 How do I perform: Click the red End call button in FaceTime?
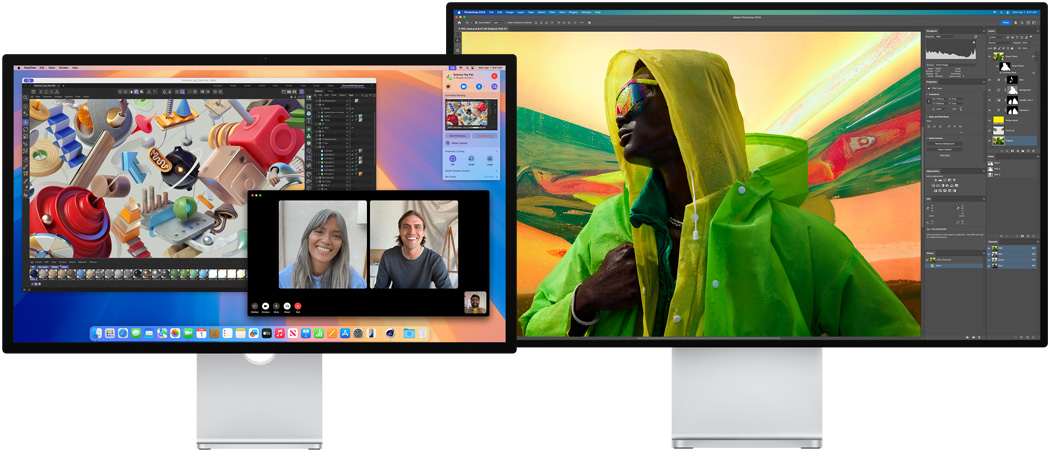(x=298, y=306)
